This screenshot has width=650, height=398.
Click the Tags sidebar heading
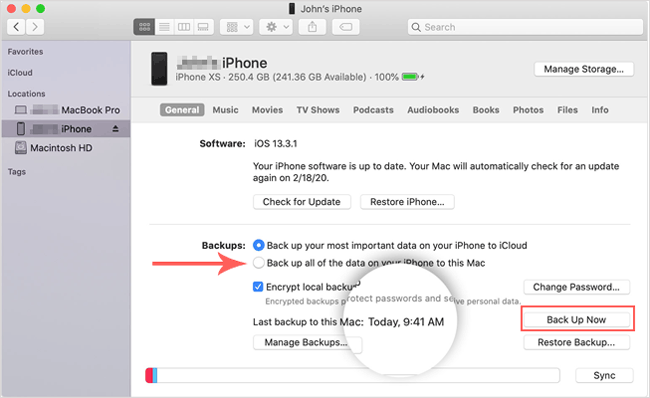17,172
